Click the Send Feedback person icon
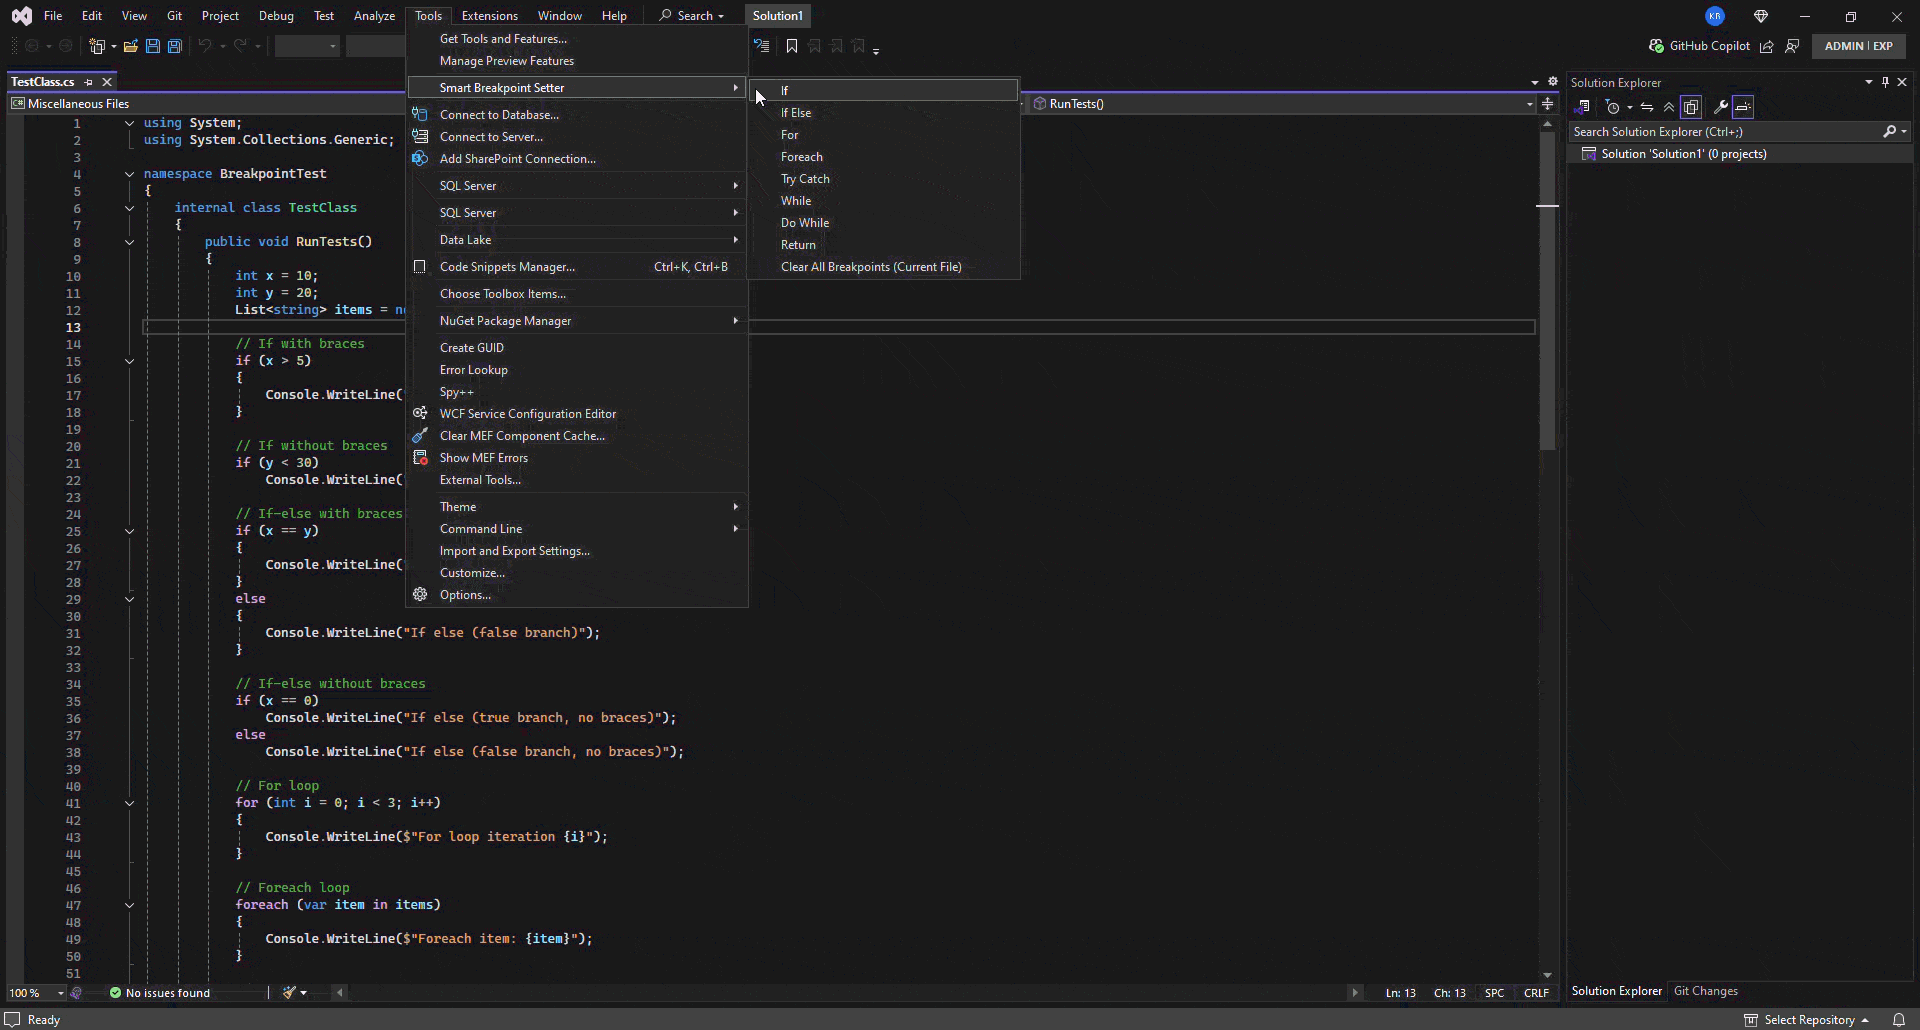Screen dimensions: 1920x1030 click(x=1793, y=46)
